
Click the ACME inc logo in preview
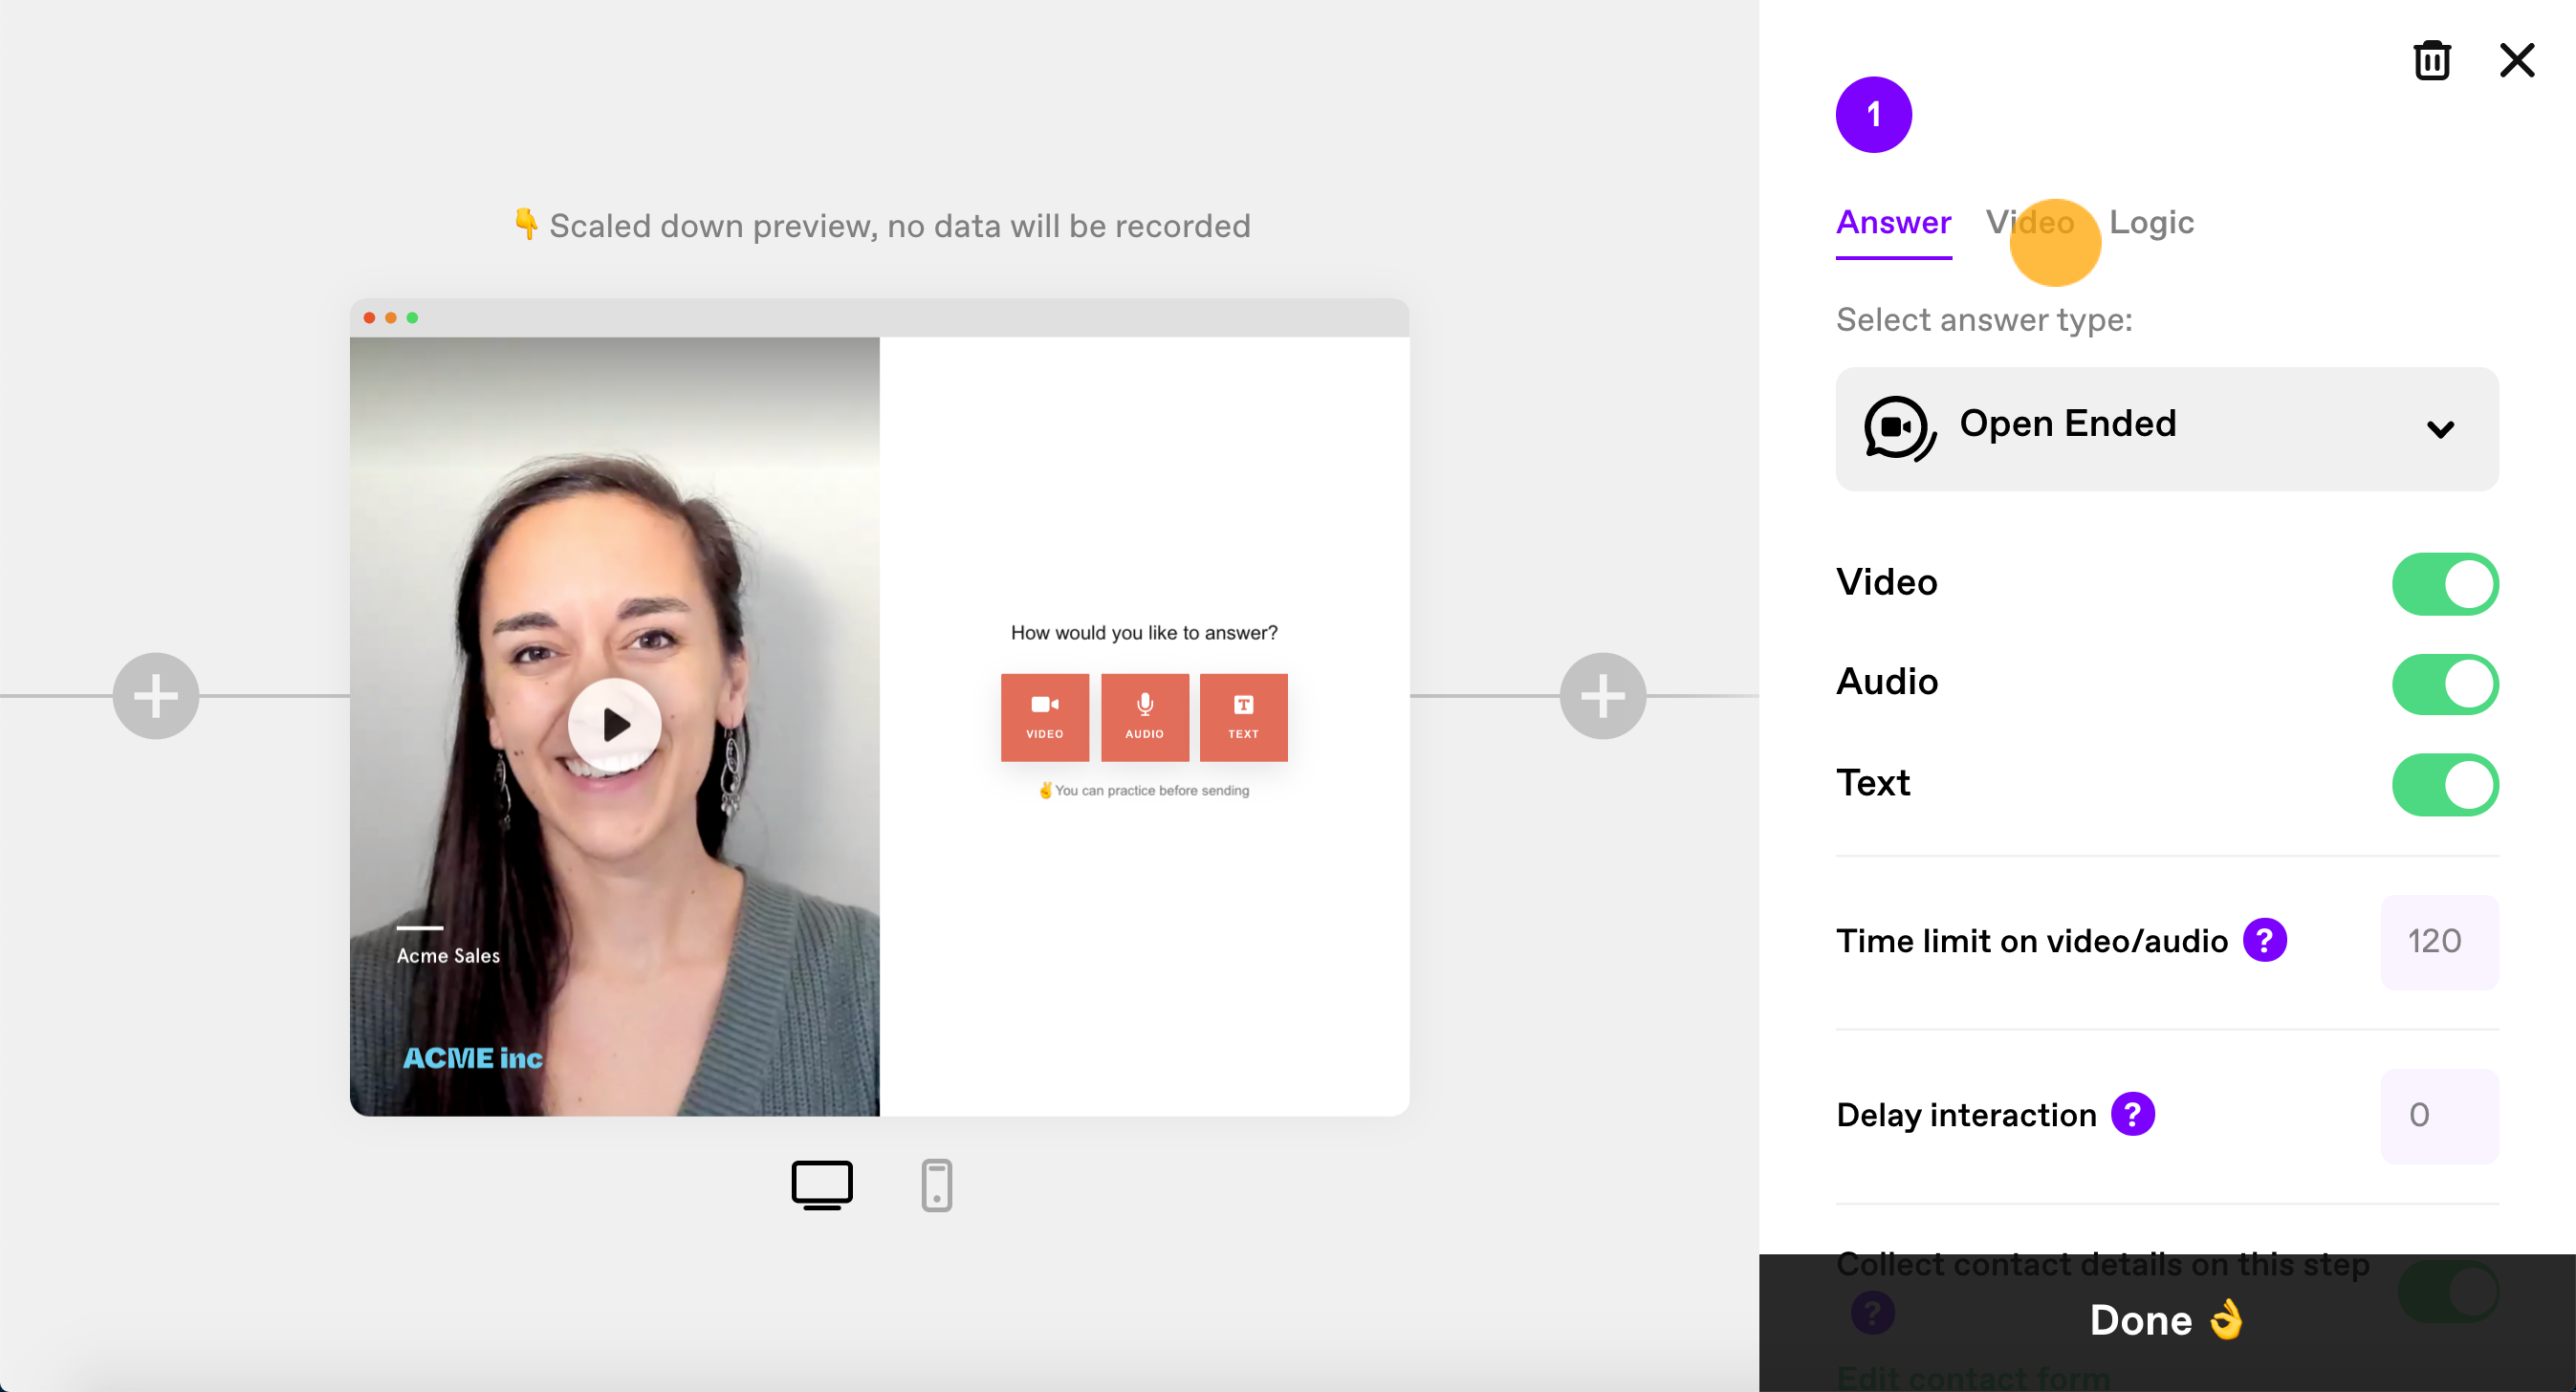[x=473, y=1058]
